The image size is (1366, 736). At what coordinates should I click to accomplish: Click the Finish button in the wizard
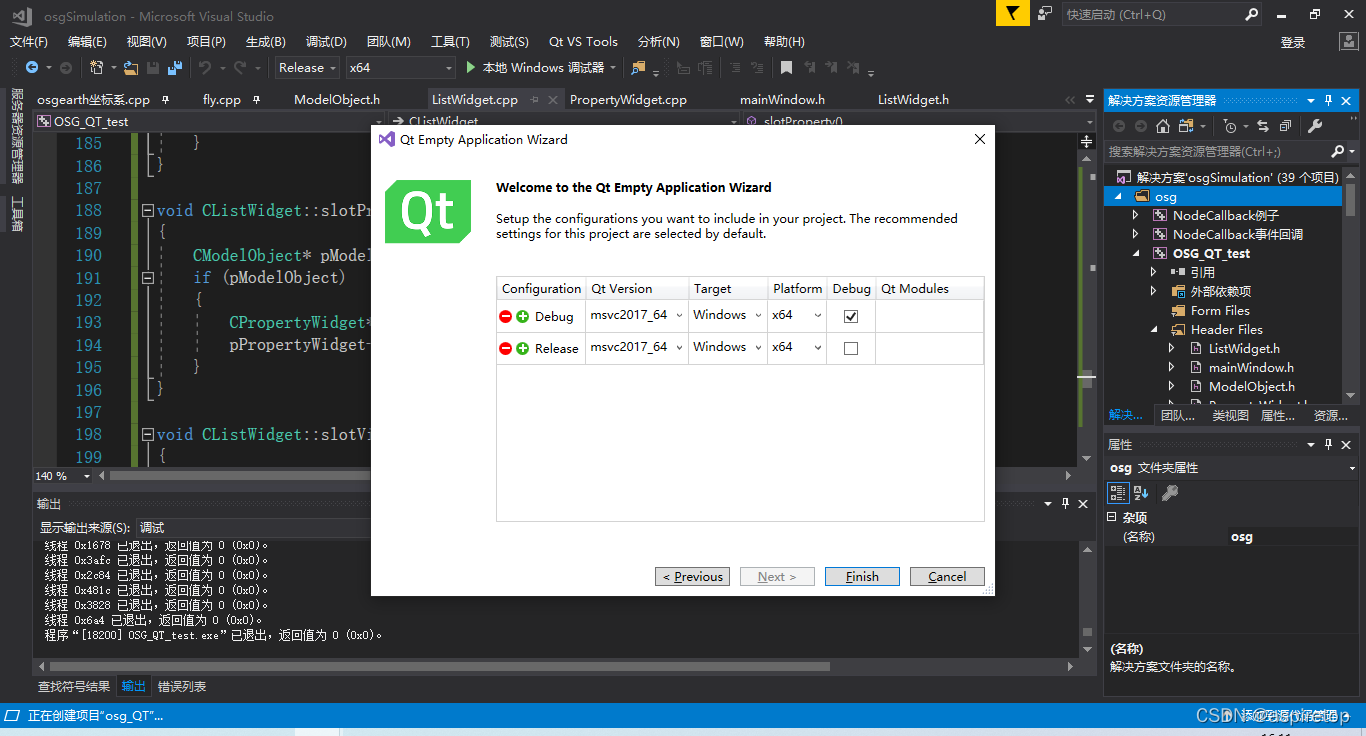click(862, 577)
